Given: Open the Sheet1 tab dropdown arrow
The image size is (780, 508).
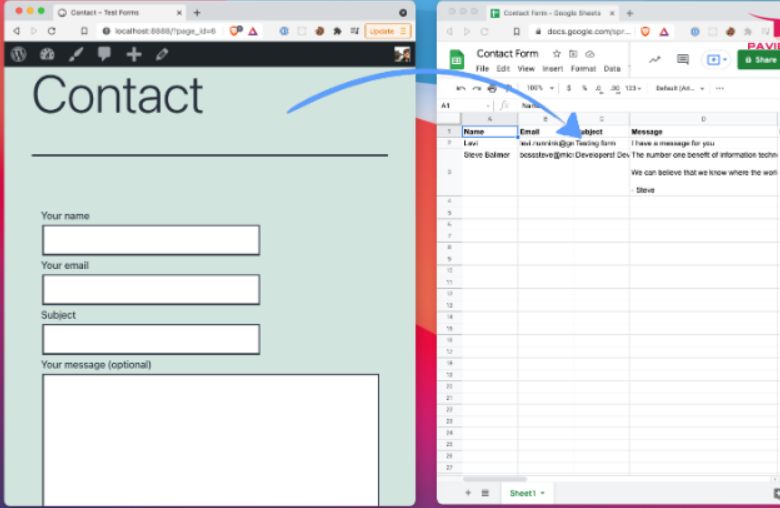Looking at the screenshot, I should tap(543, 493).
